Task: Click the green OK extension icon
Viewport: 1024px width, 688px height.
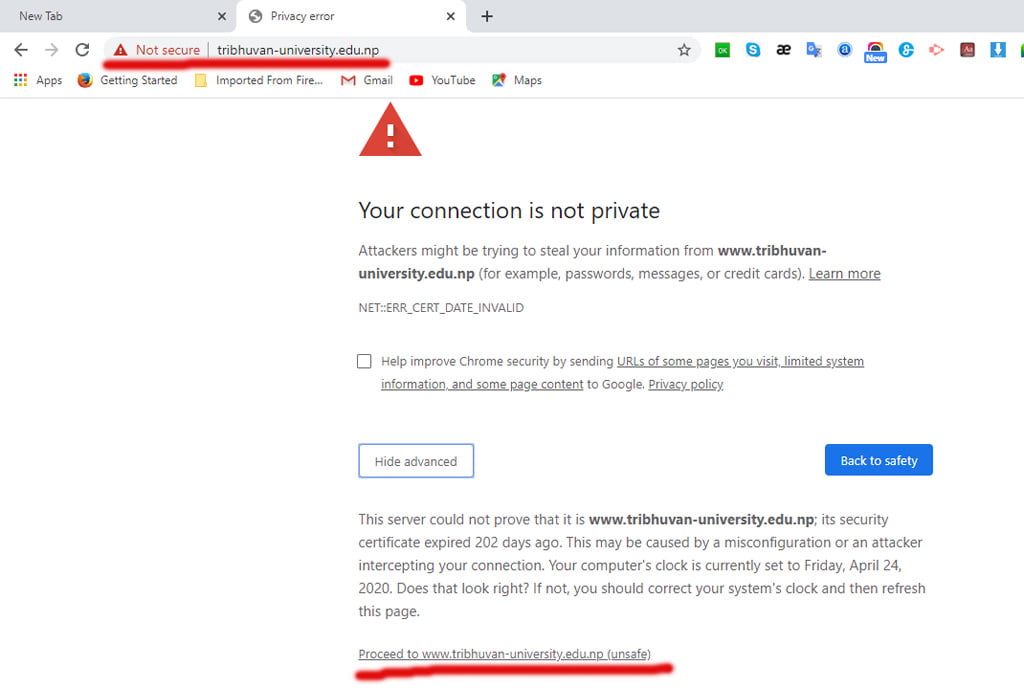Action: pos(722,50)
